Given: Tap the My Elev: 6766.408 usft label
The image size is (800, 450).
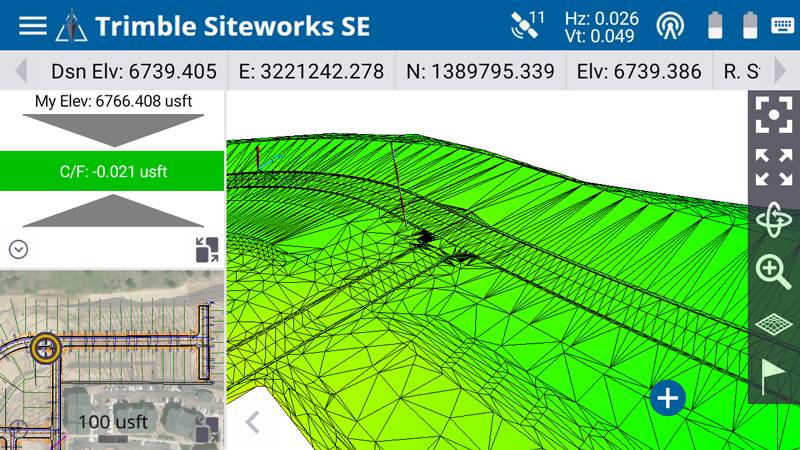Looking at the screenshot, I should pos(113,101).
